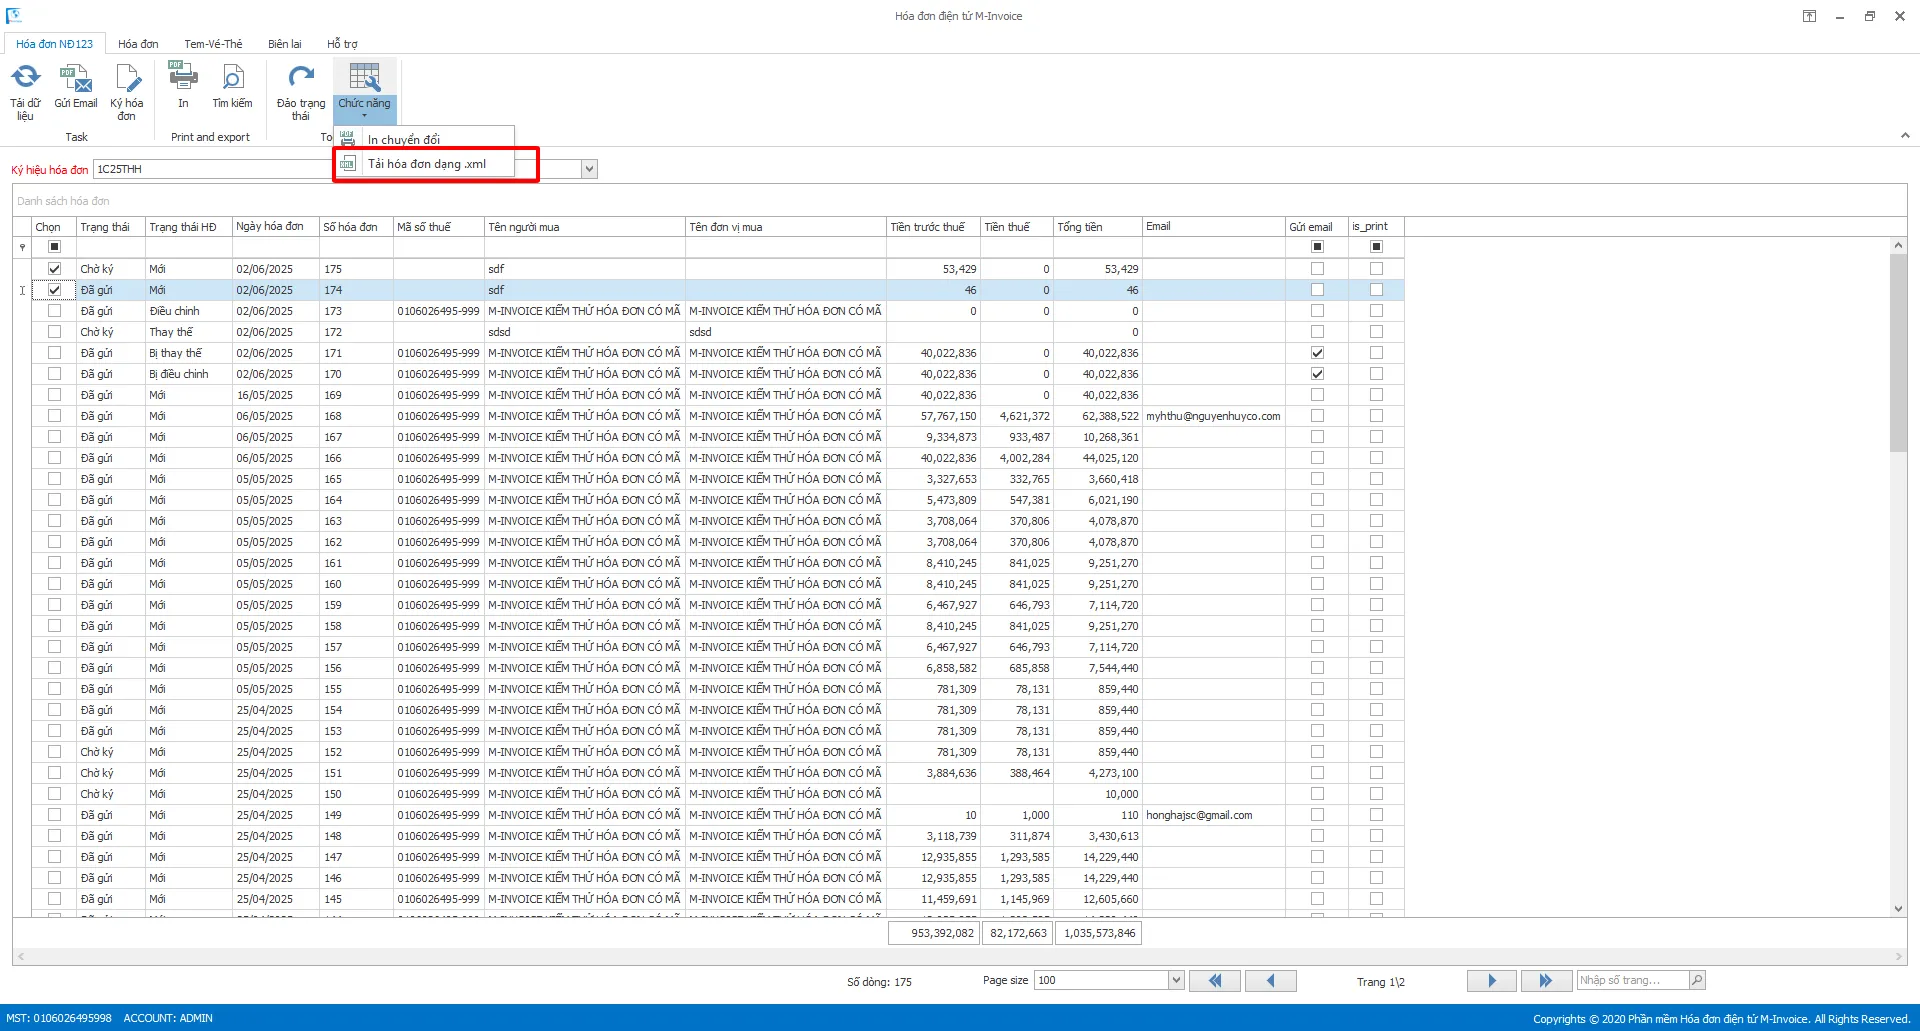This screenshot has height=1031, width=1920.
Task: Click the Tìm kiếm search icon
Action: [x=232, y=77]
